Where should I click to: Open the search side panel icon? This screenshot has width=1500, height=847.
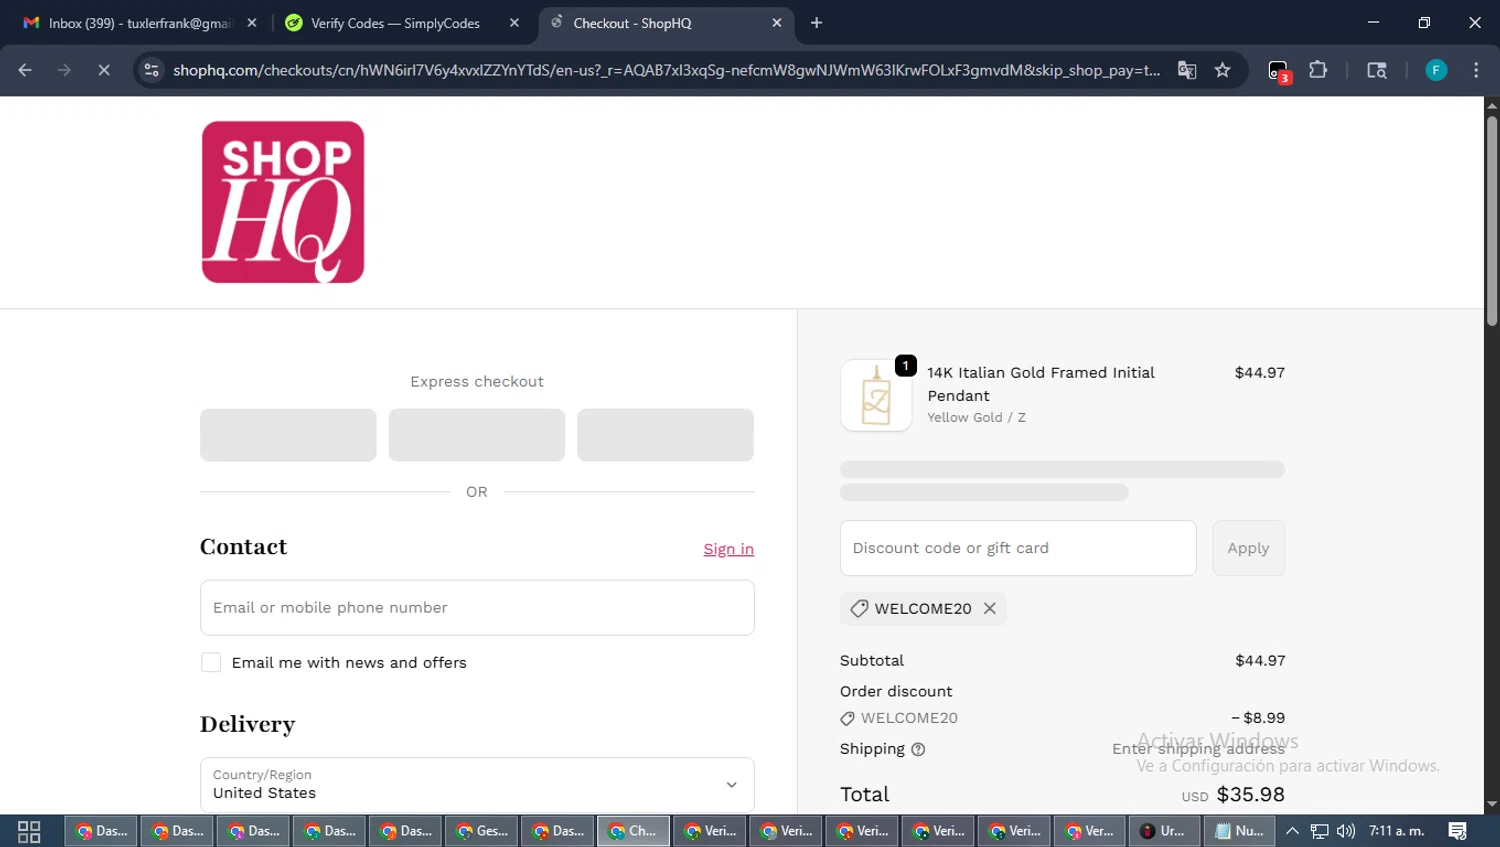pyautogui.click(x=1377, y=70)
